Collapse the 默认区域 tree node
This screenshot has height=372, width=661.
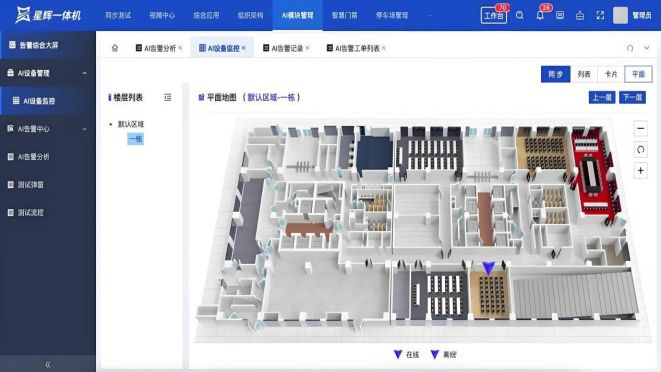click(x=111, y=124)
